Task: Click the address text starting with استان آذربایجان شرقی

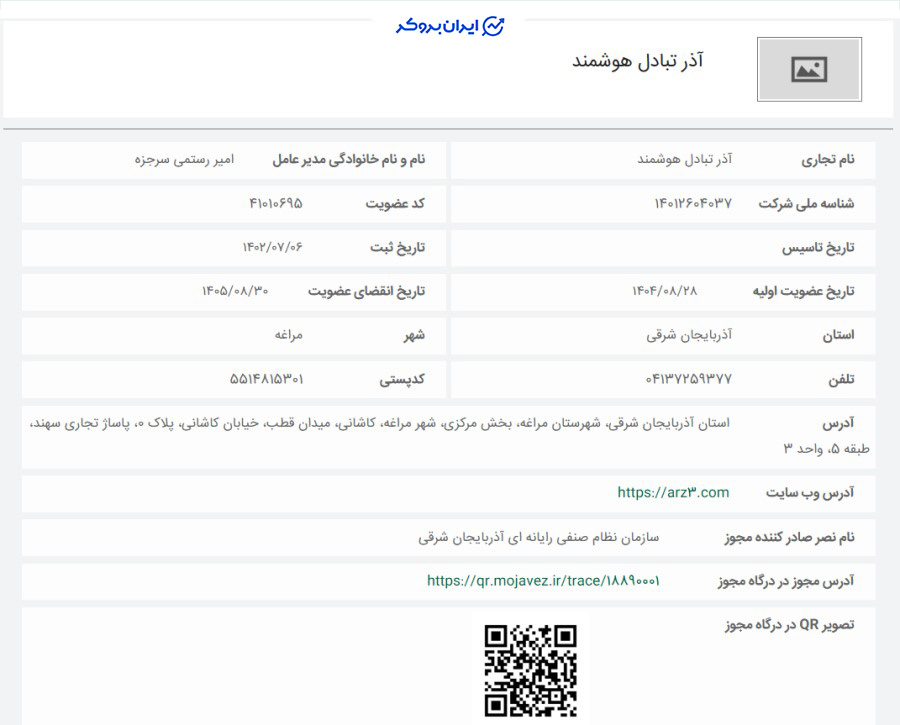Action: [449, 436]
